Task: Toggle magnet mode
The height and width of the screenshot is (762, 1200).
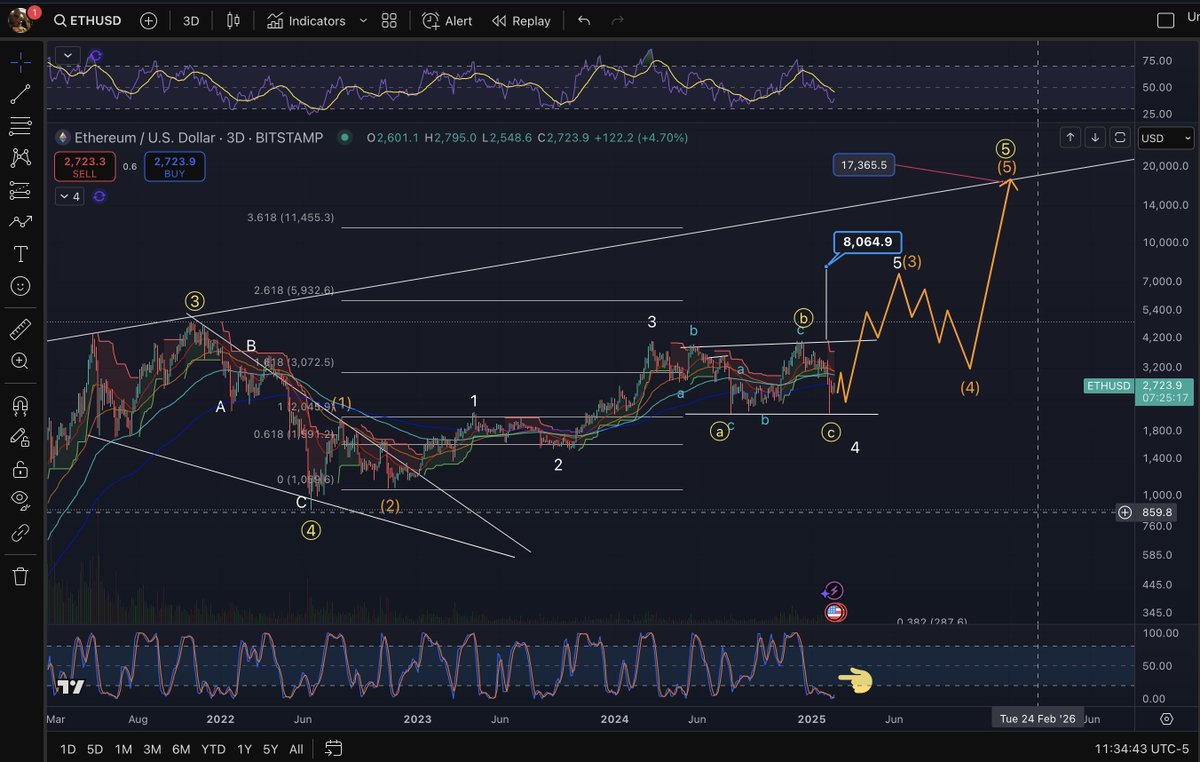Action: pyautogui.click(x=20, y=405)
